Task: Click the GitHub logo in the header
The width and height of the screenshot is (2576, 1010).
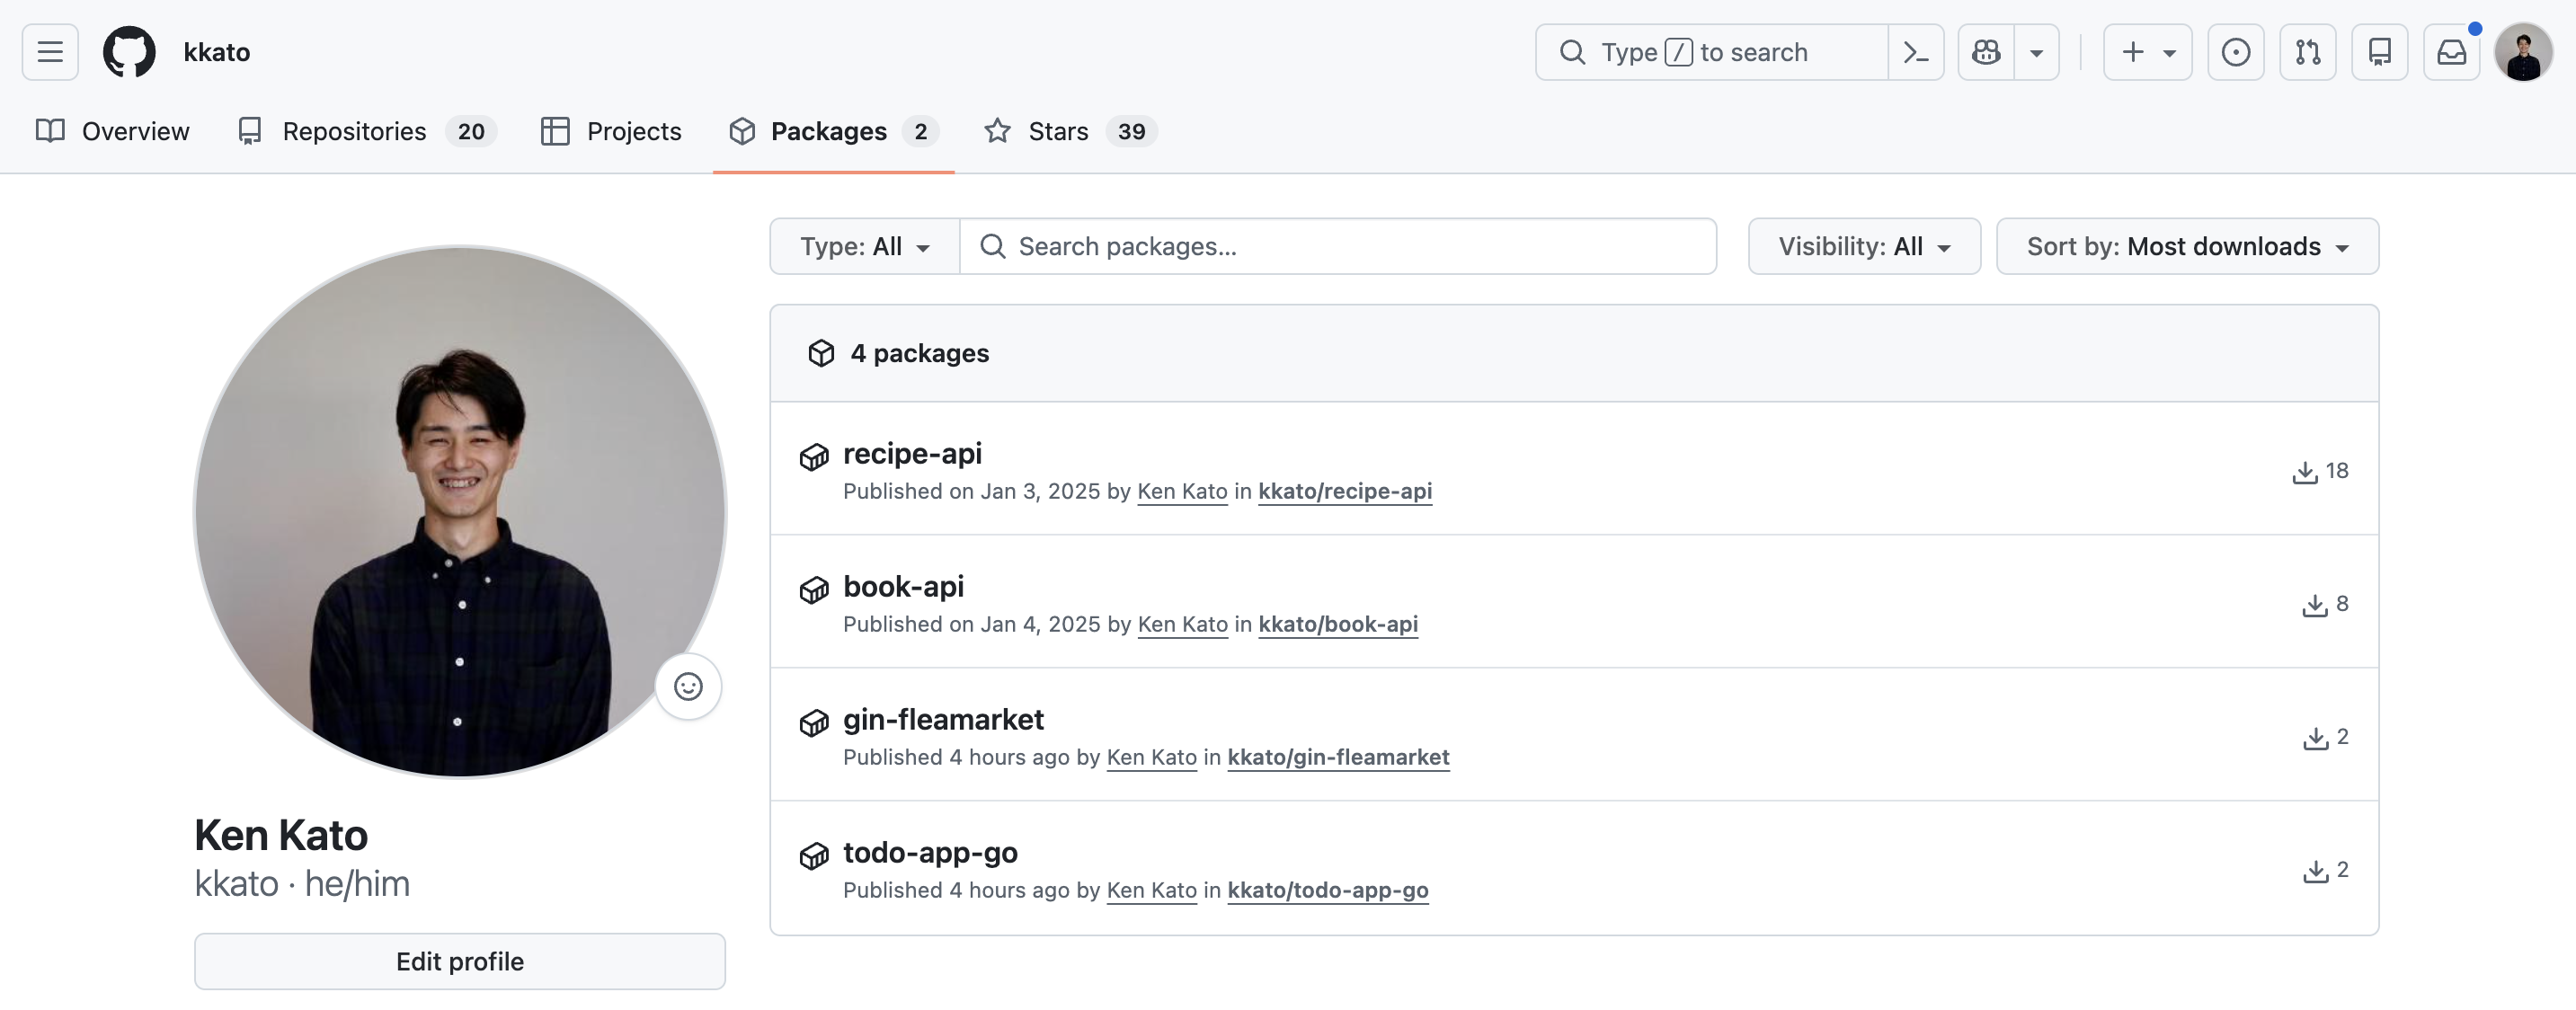Action: pyautogui.click(x=129, y=51)
